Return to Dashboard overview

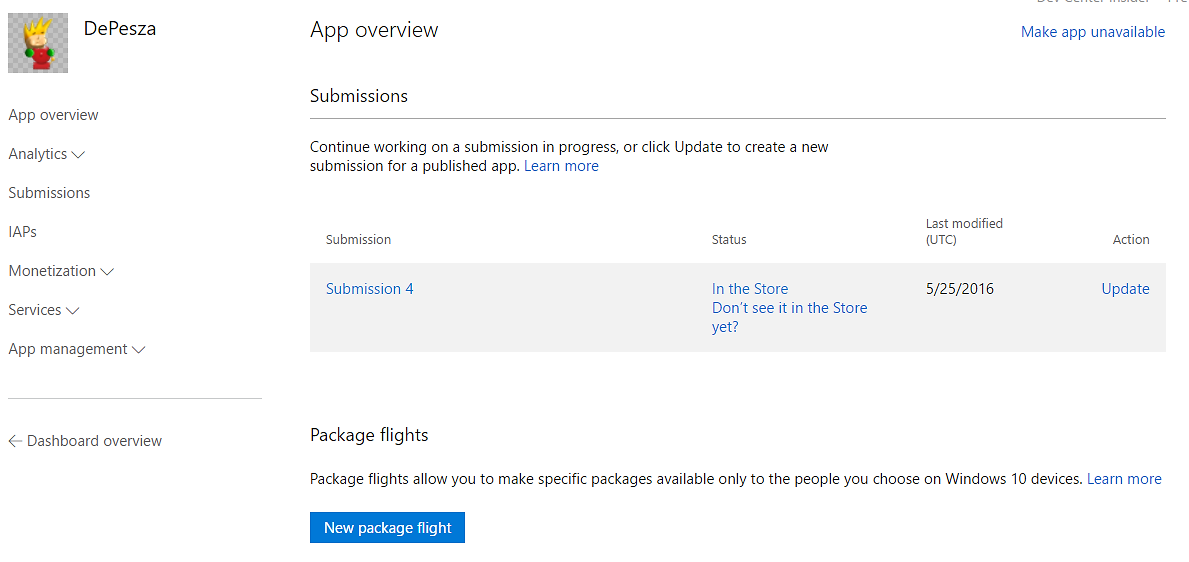point(85,441)
